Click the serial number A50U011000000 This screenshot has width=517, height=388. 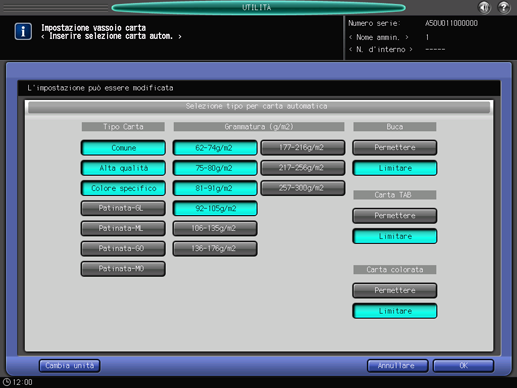[451, 23]
